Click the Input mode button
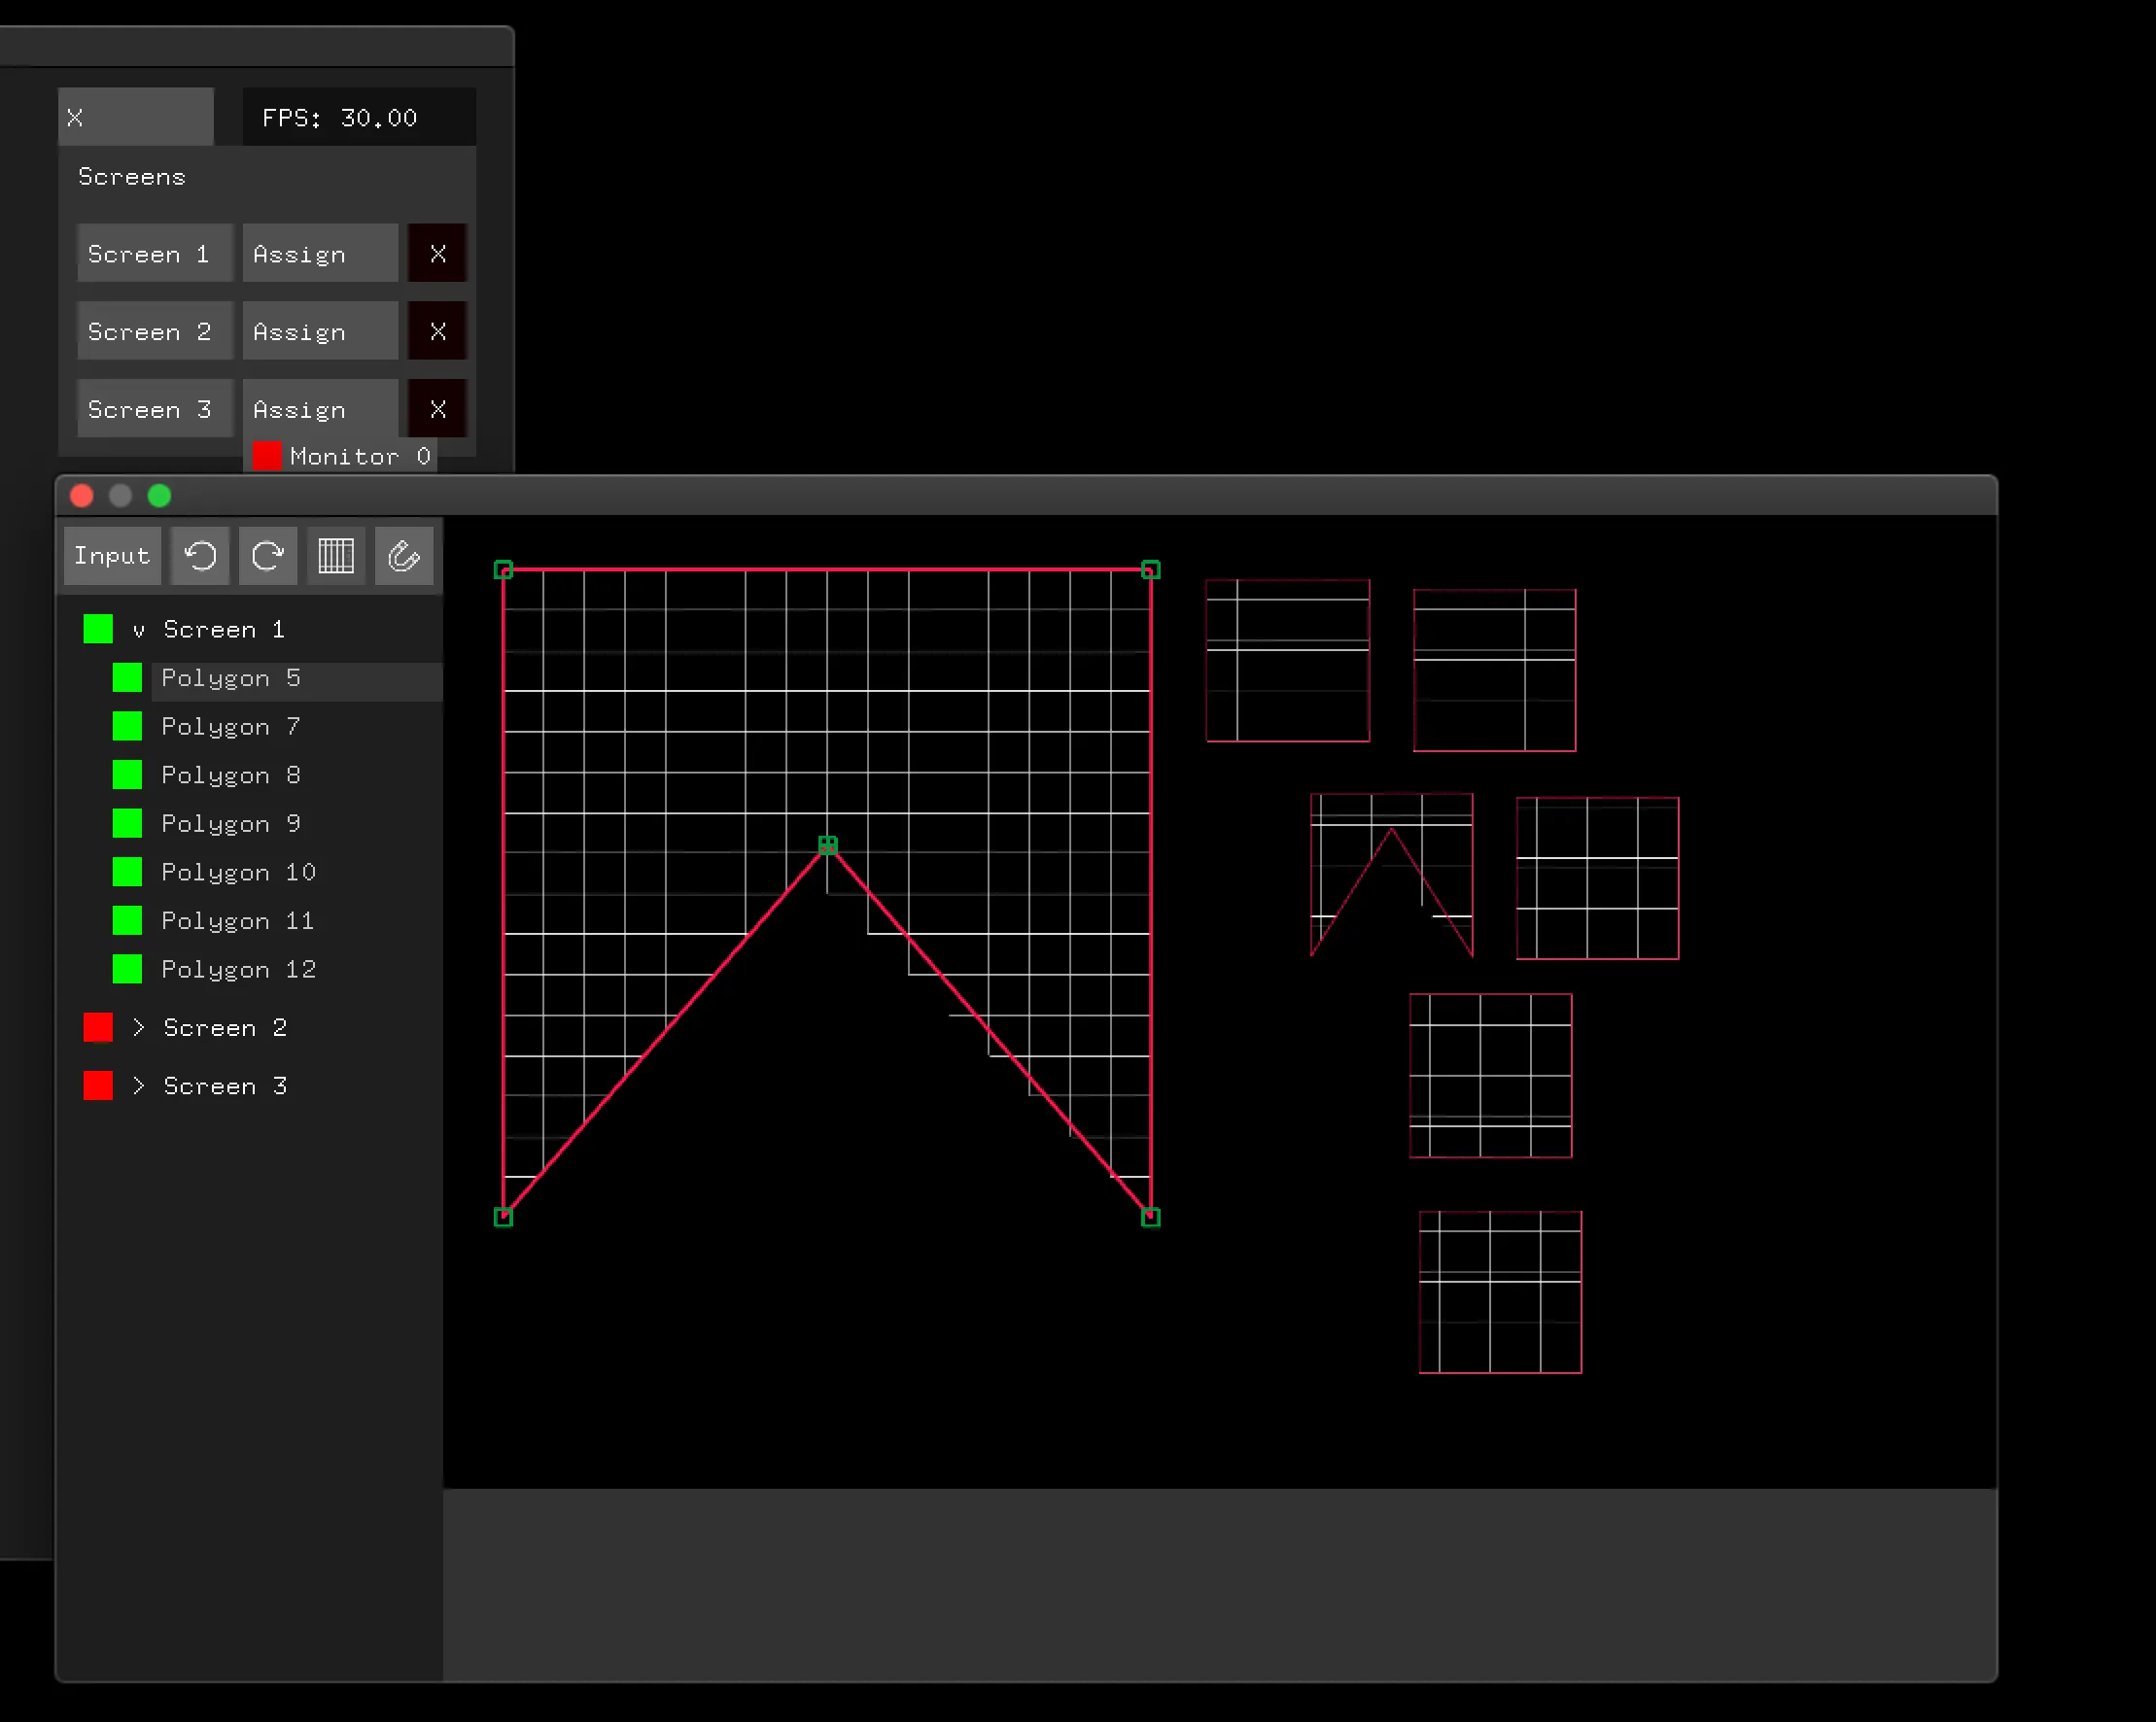Screen dimensions: 2156x1722 tap(112, 556)
